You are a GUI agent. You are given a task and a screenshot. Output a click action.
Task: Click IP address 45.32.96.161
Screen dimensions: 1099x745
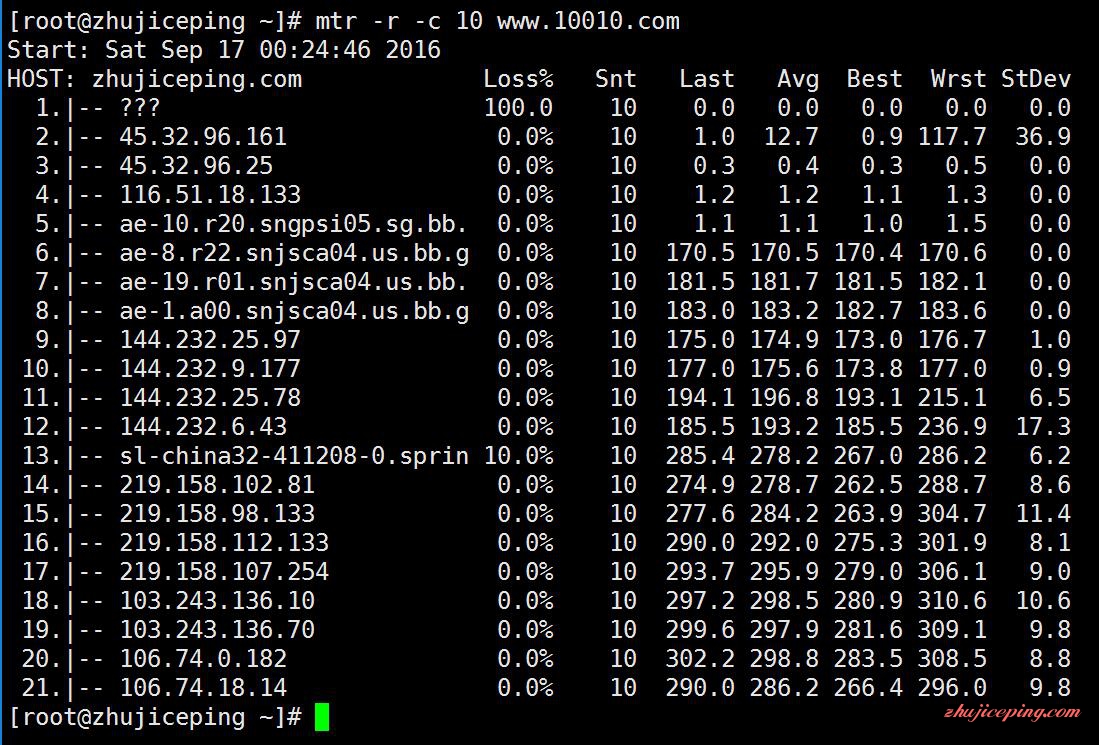pyautogui.click(x=203, y=137)
